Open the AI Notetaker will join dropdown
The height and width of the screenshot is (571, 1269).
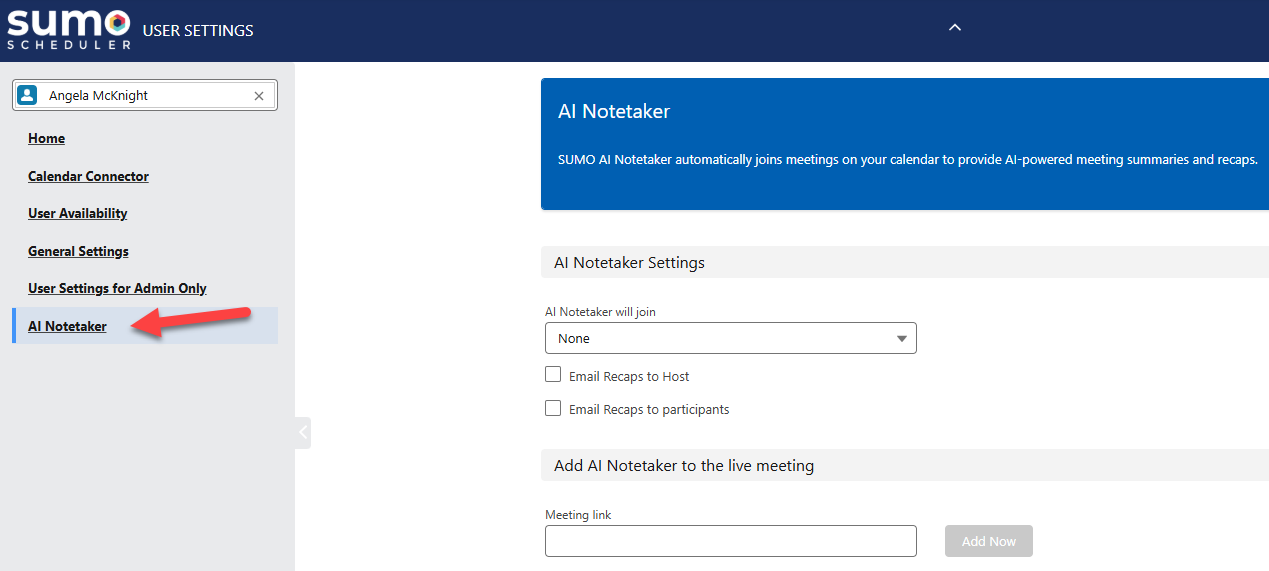tap(730, 339)
